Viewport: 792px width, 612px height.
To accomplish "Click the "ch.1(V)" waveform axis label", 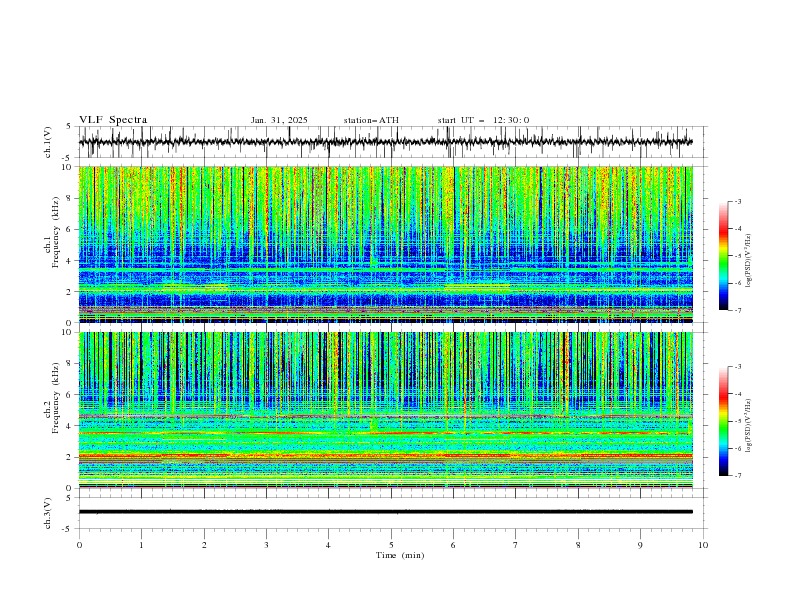I will [48, 142].
